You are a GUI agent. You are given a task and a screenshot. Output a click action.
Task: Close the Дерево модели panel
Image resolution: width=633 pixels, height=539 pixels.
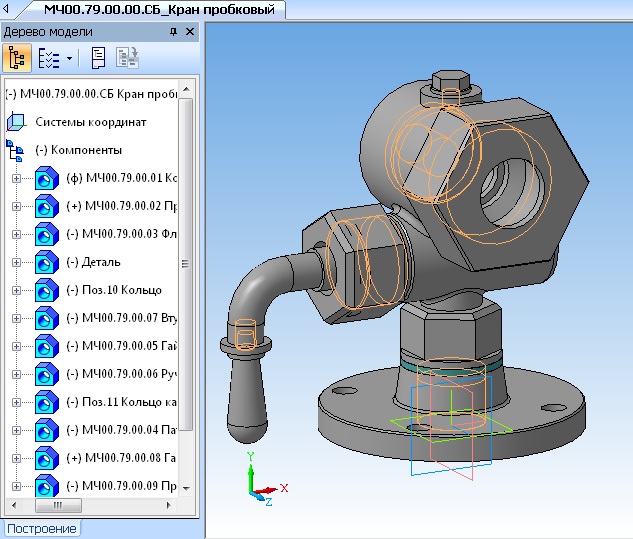(x=188, y=32)
